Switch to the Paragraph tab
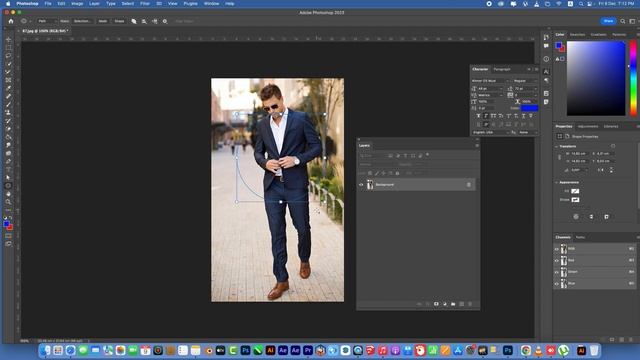 (x=502, y=69)
